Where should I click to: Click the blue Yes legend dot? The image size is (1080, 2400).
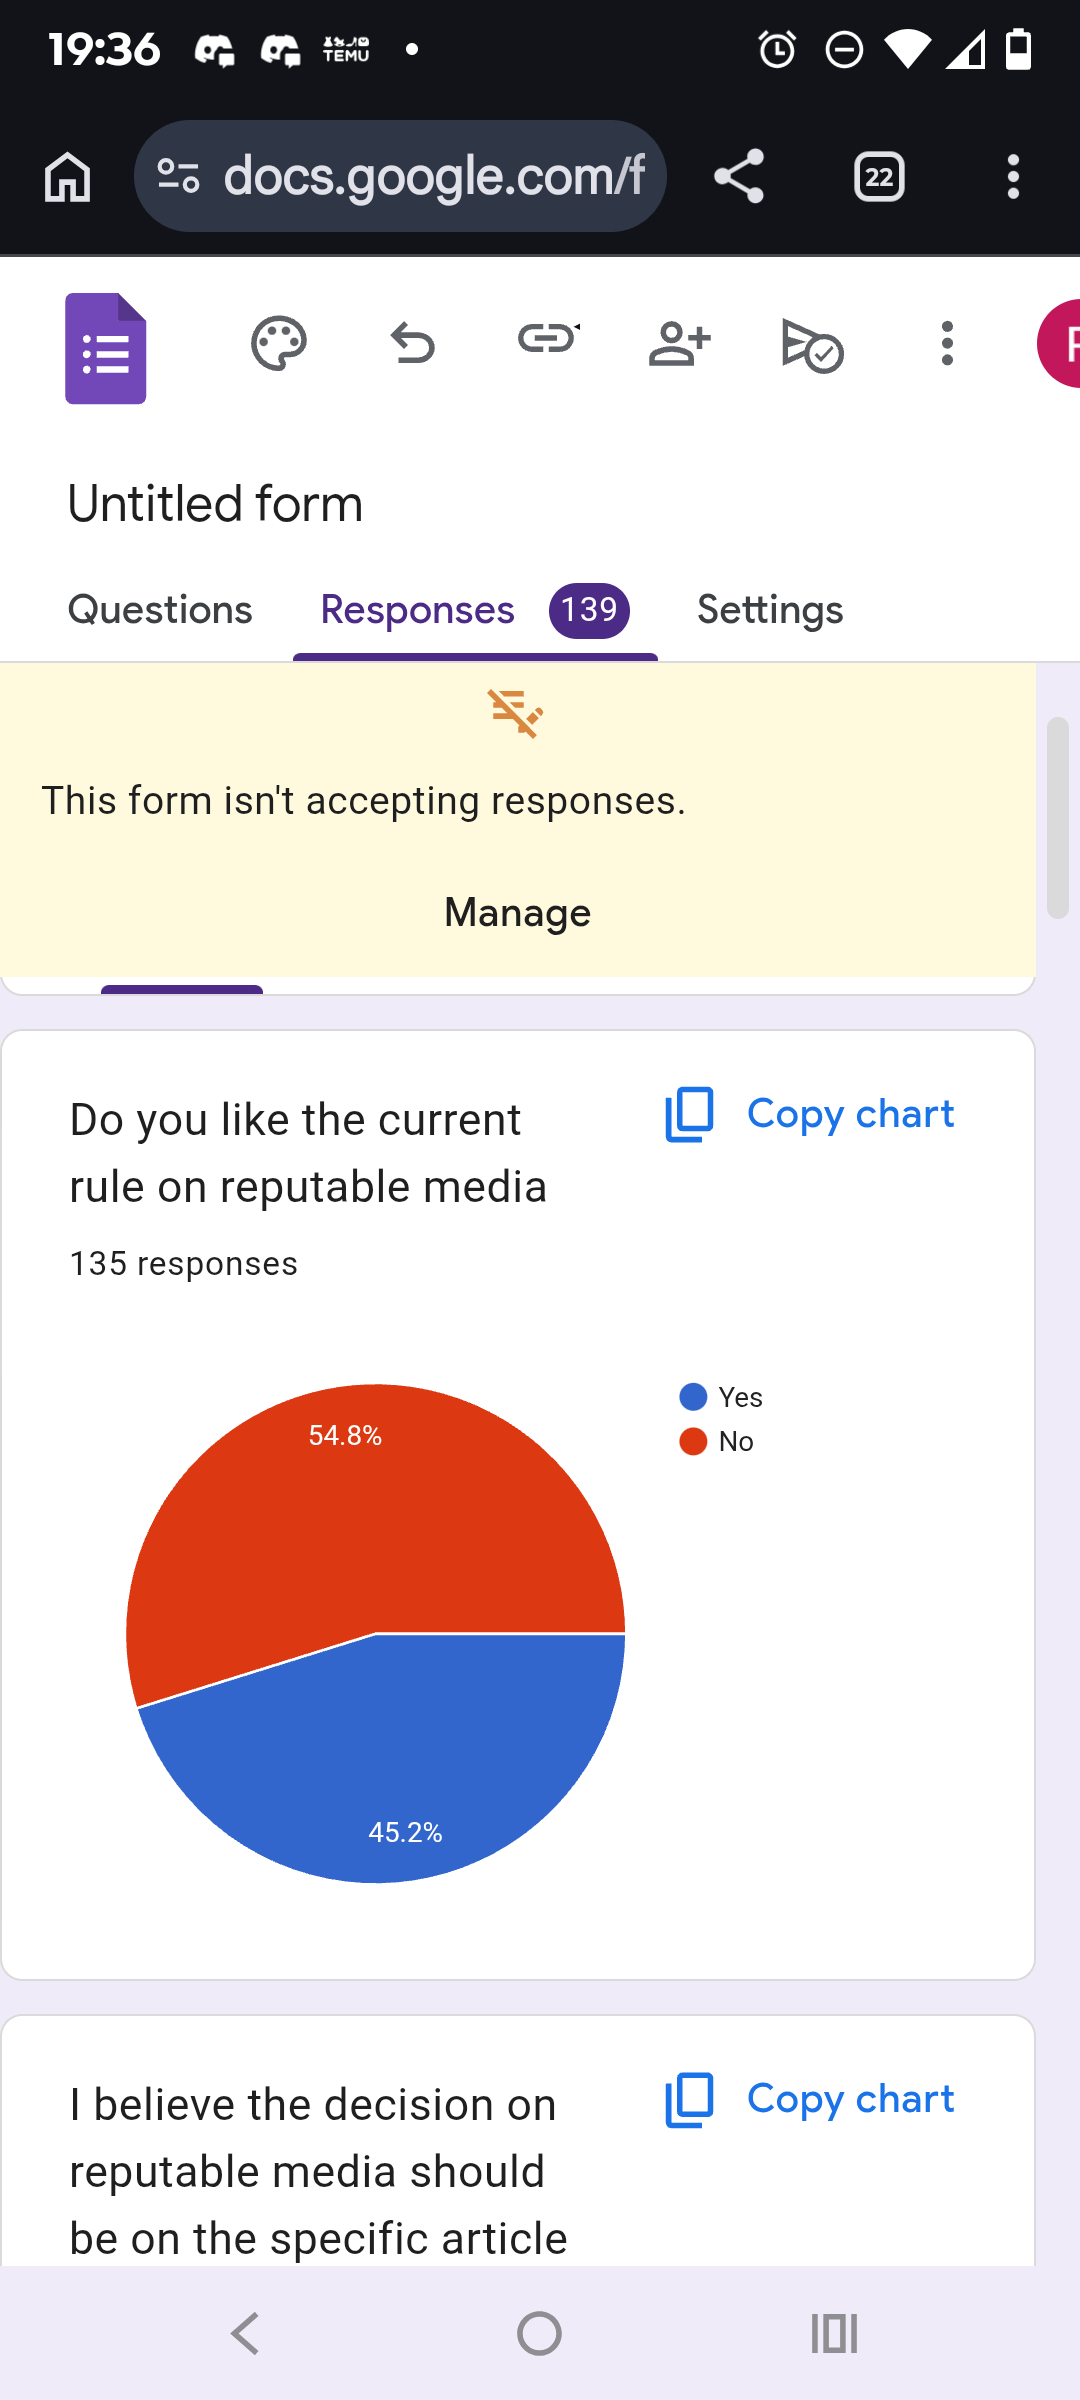693,1397
